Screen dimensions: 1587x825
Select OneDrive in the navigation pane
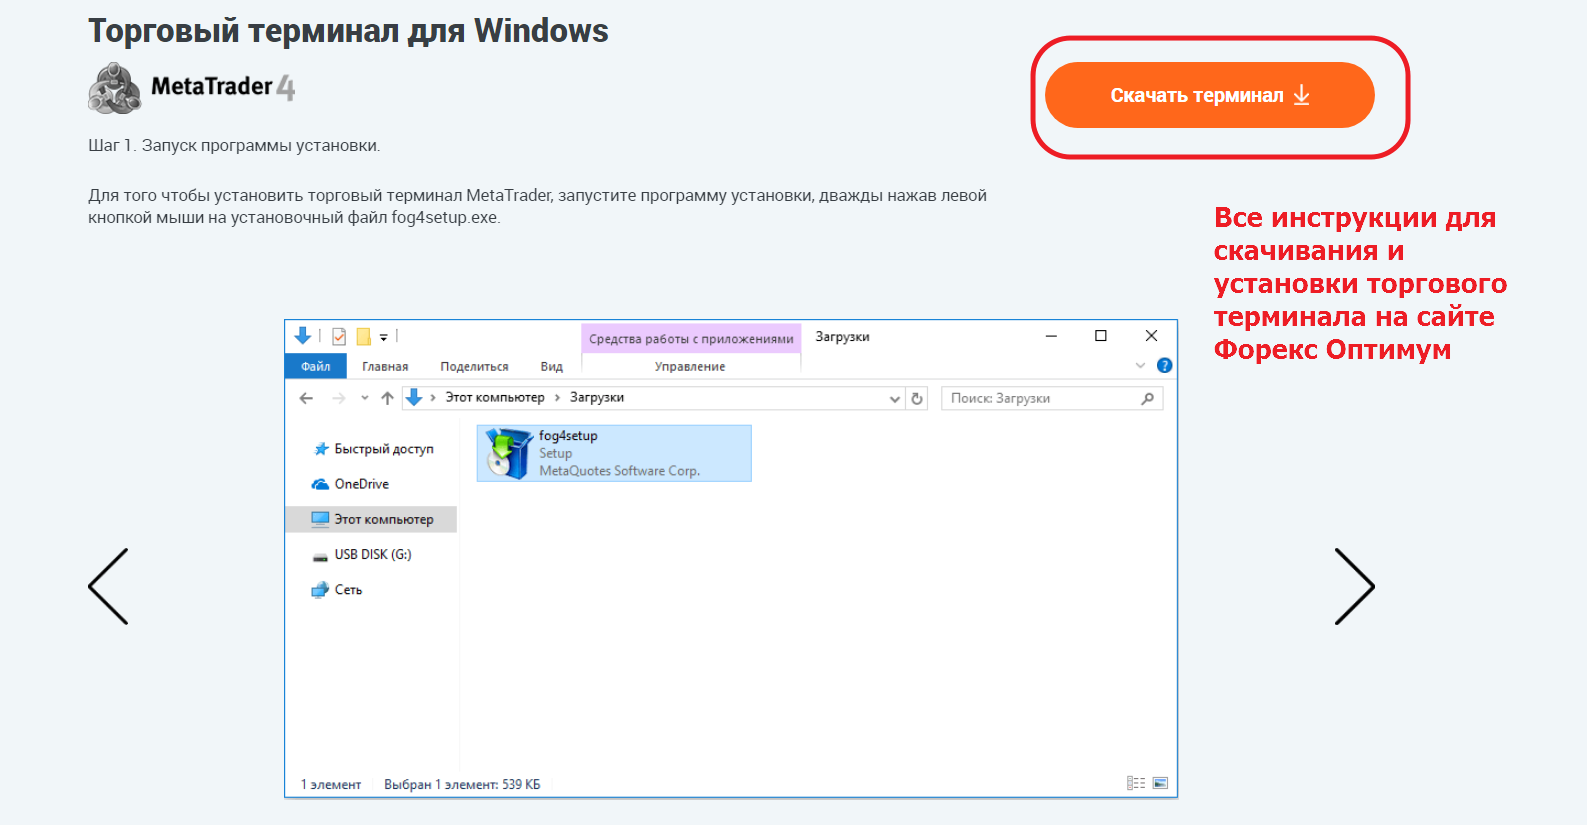tap(350, 484)
